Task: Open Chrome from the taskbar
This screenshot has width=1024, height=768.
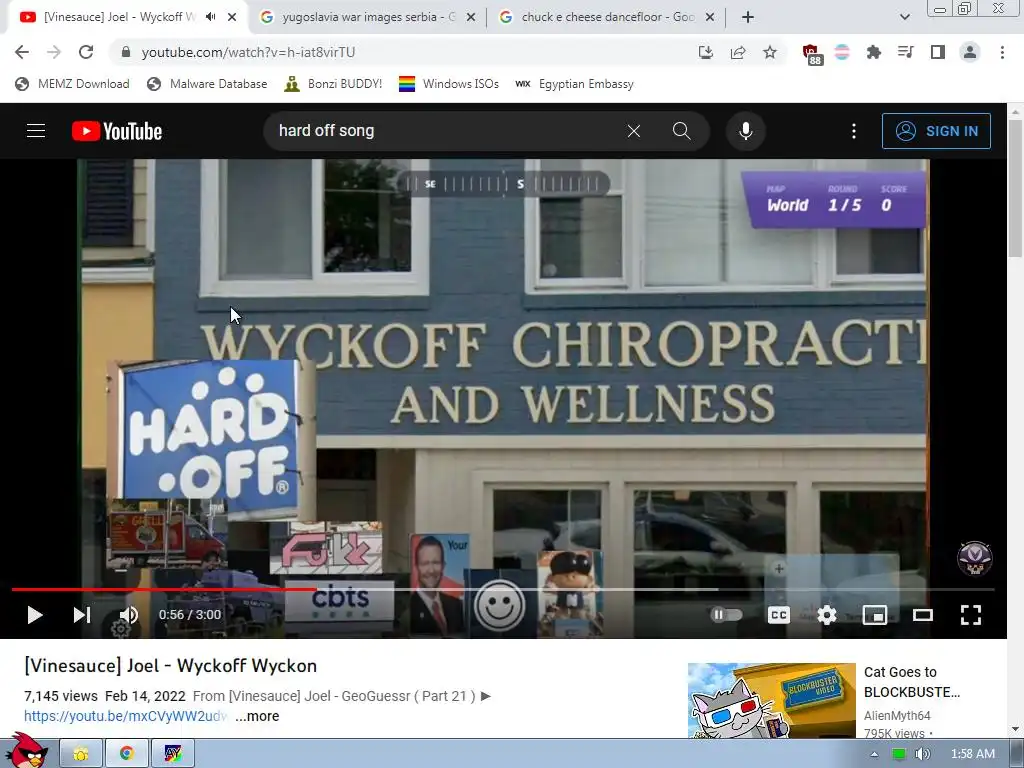Action: 127,754
